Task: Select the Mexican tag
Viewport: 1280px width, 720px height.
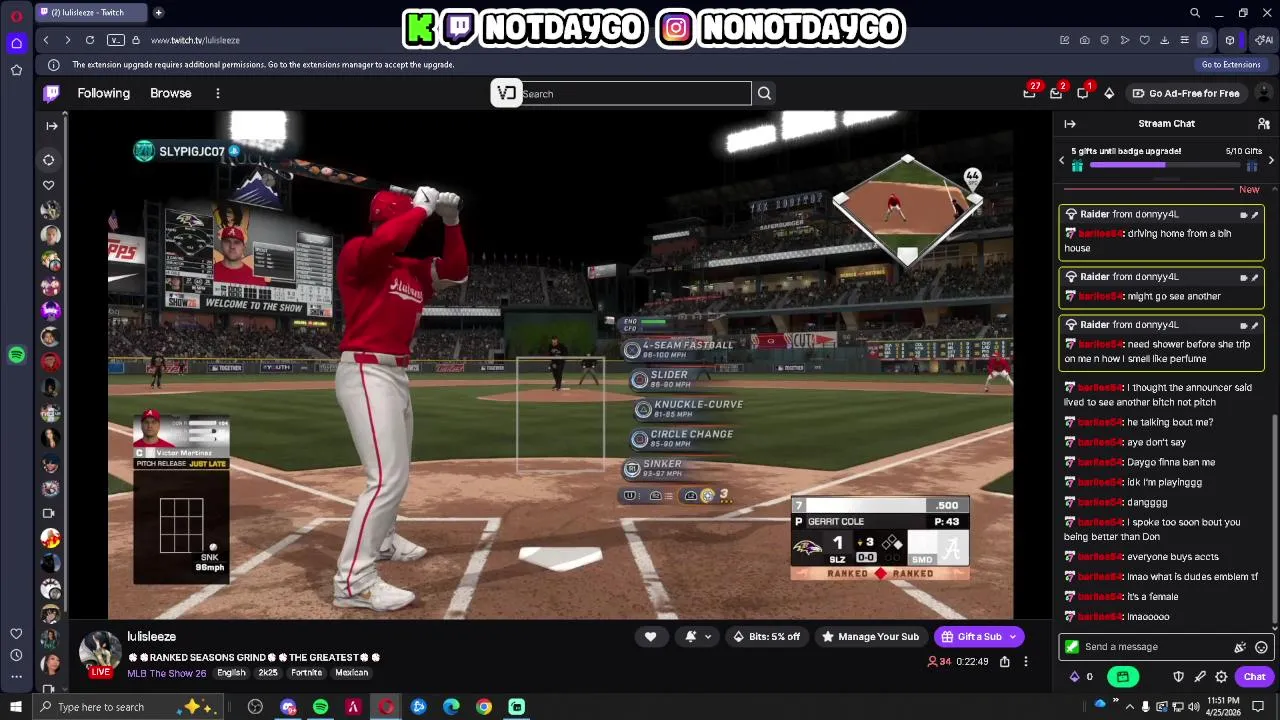Action: coord(352,673)
